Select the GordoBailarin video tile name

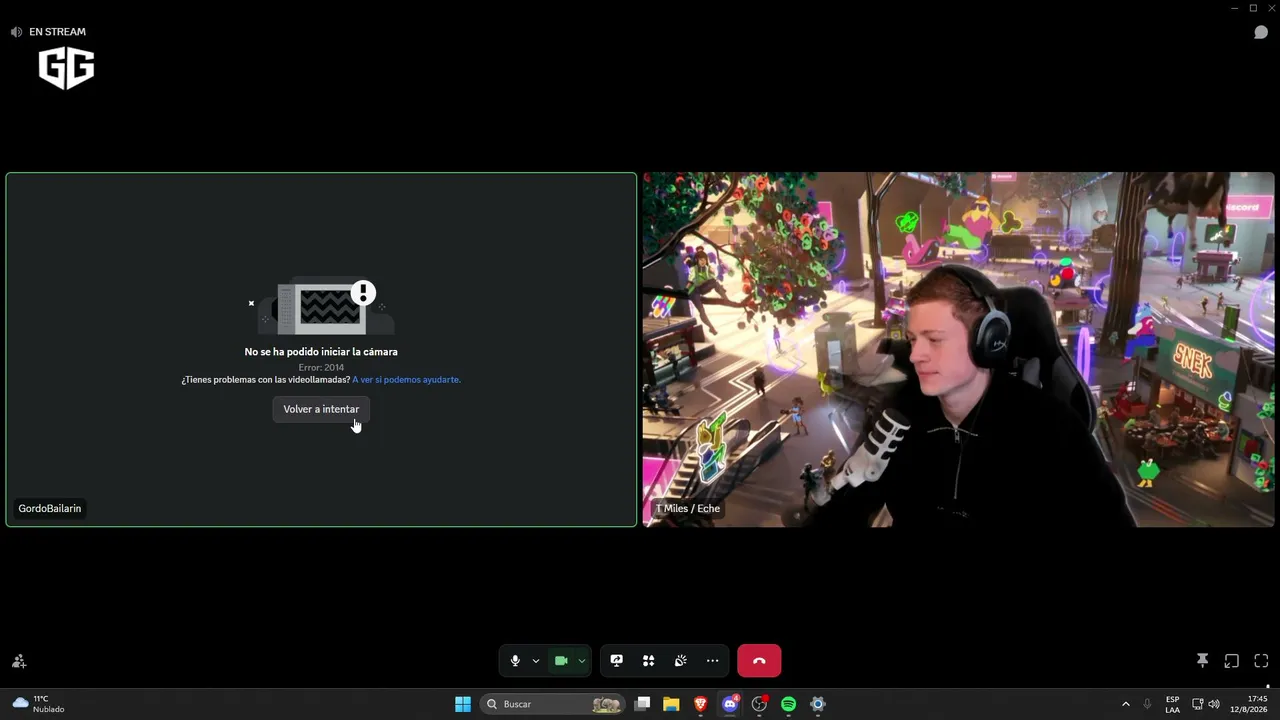coord(50,509)
